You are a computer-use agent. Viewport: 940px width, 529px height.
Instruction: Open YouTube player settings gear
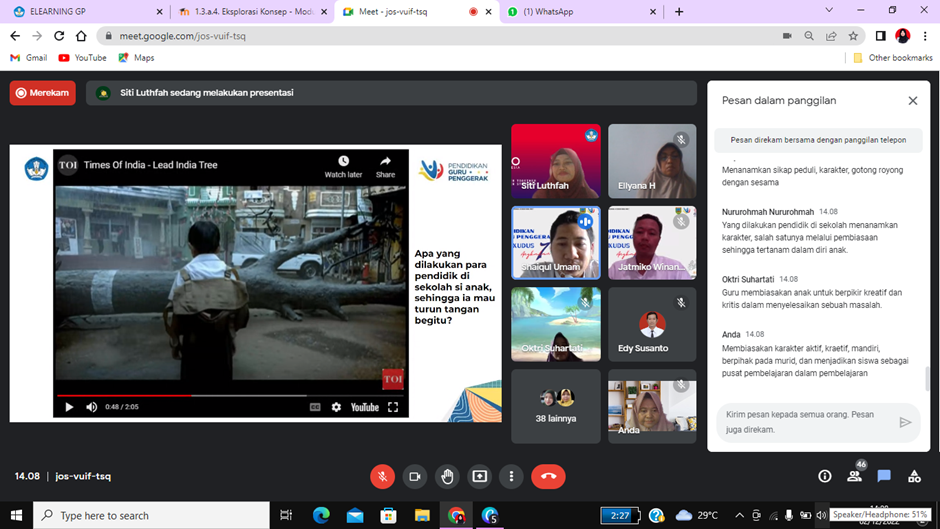(336, 407)
